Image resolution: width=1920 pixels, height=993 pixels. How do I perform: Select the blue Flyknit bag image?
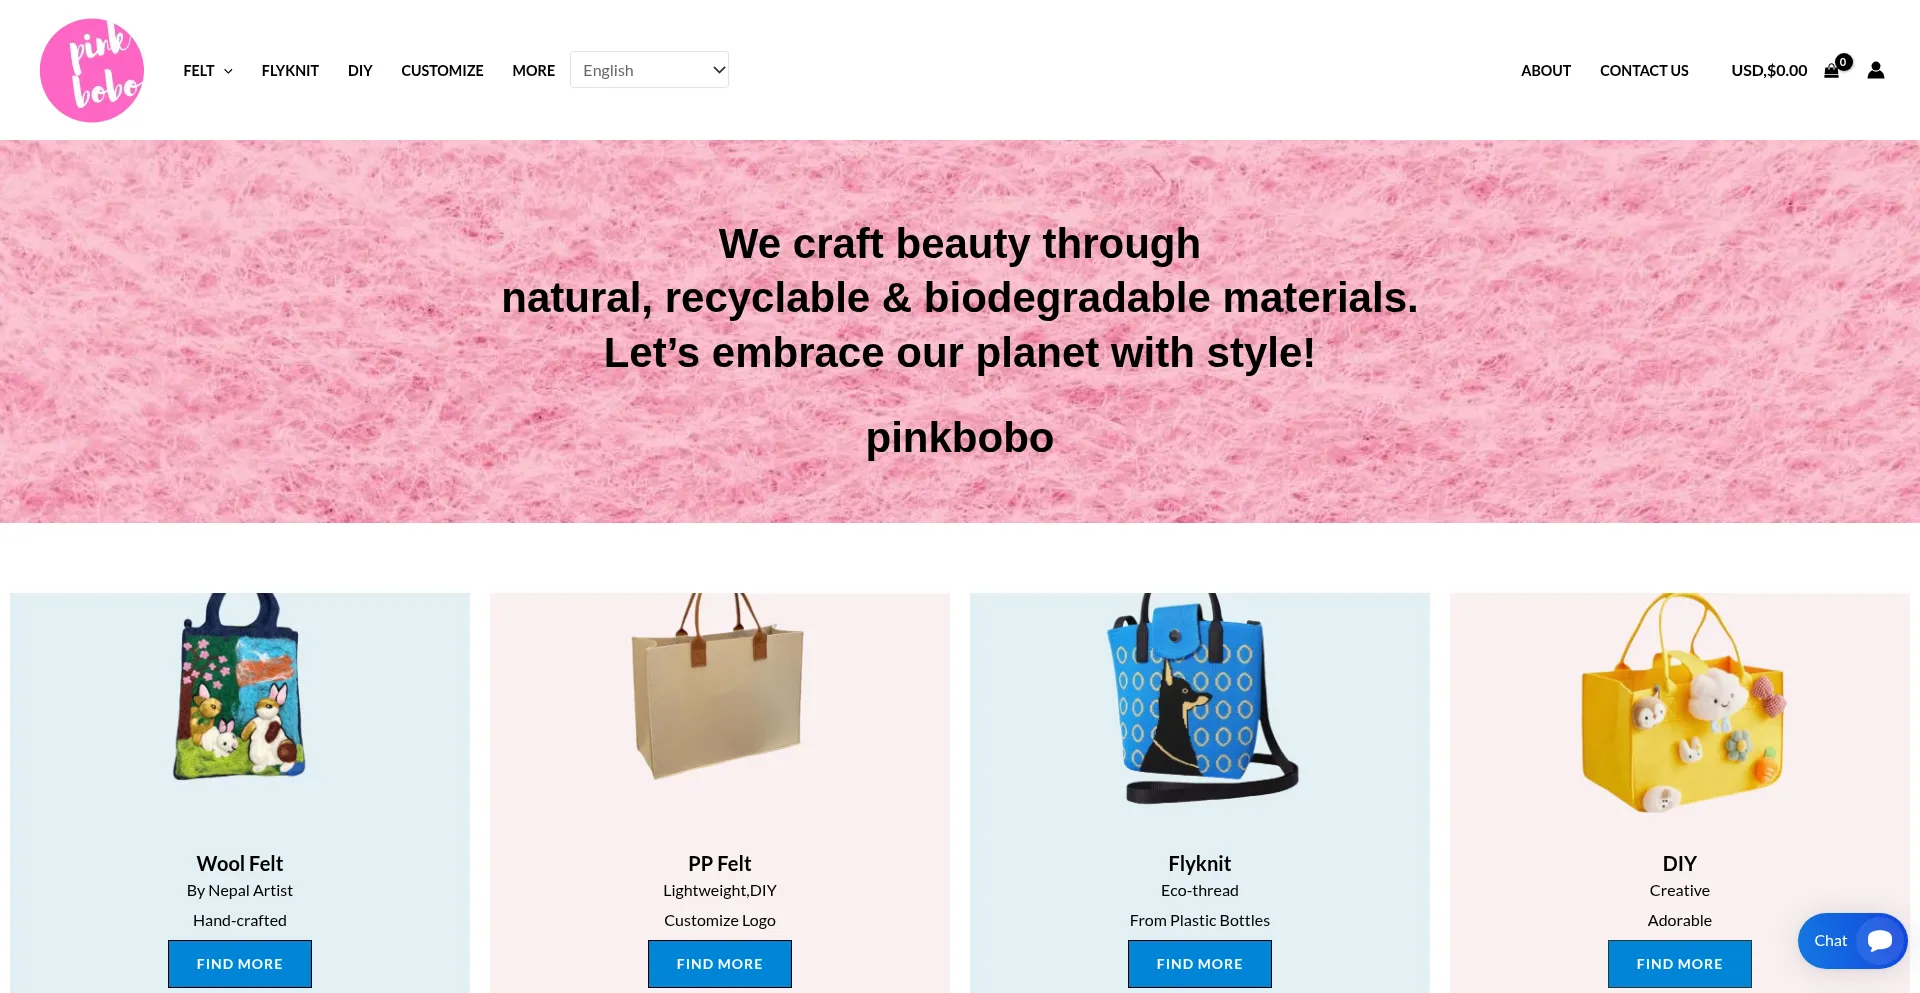pos(1201,699)
